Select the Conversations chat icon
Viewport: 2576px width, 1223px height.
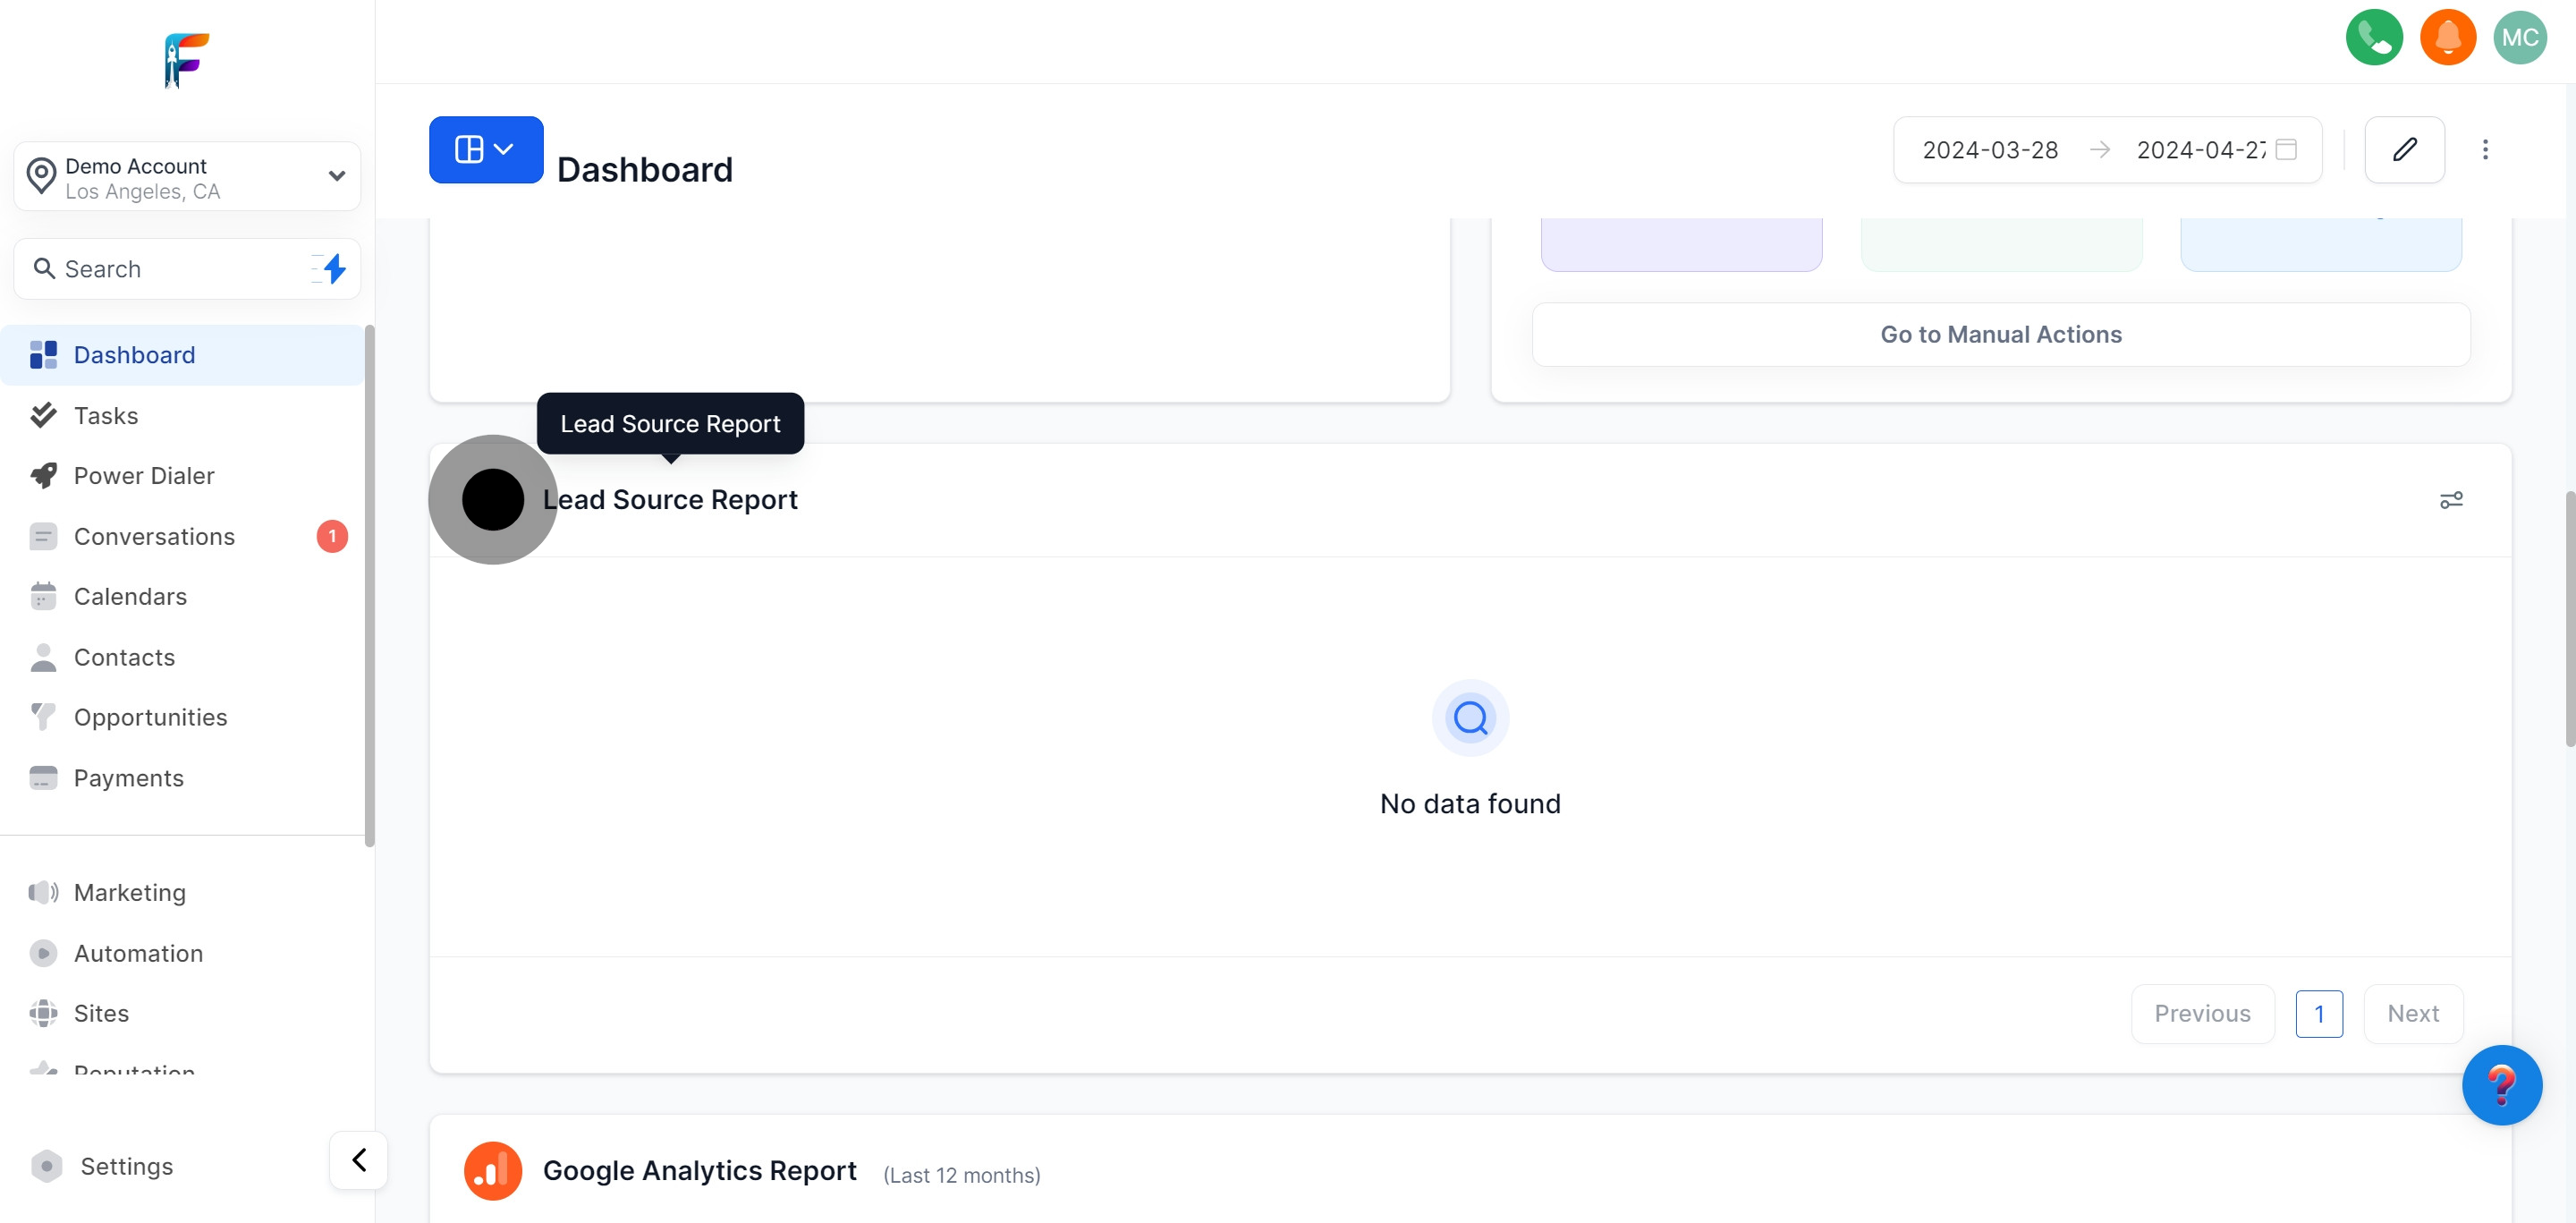[x=43, y=536]
